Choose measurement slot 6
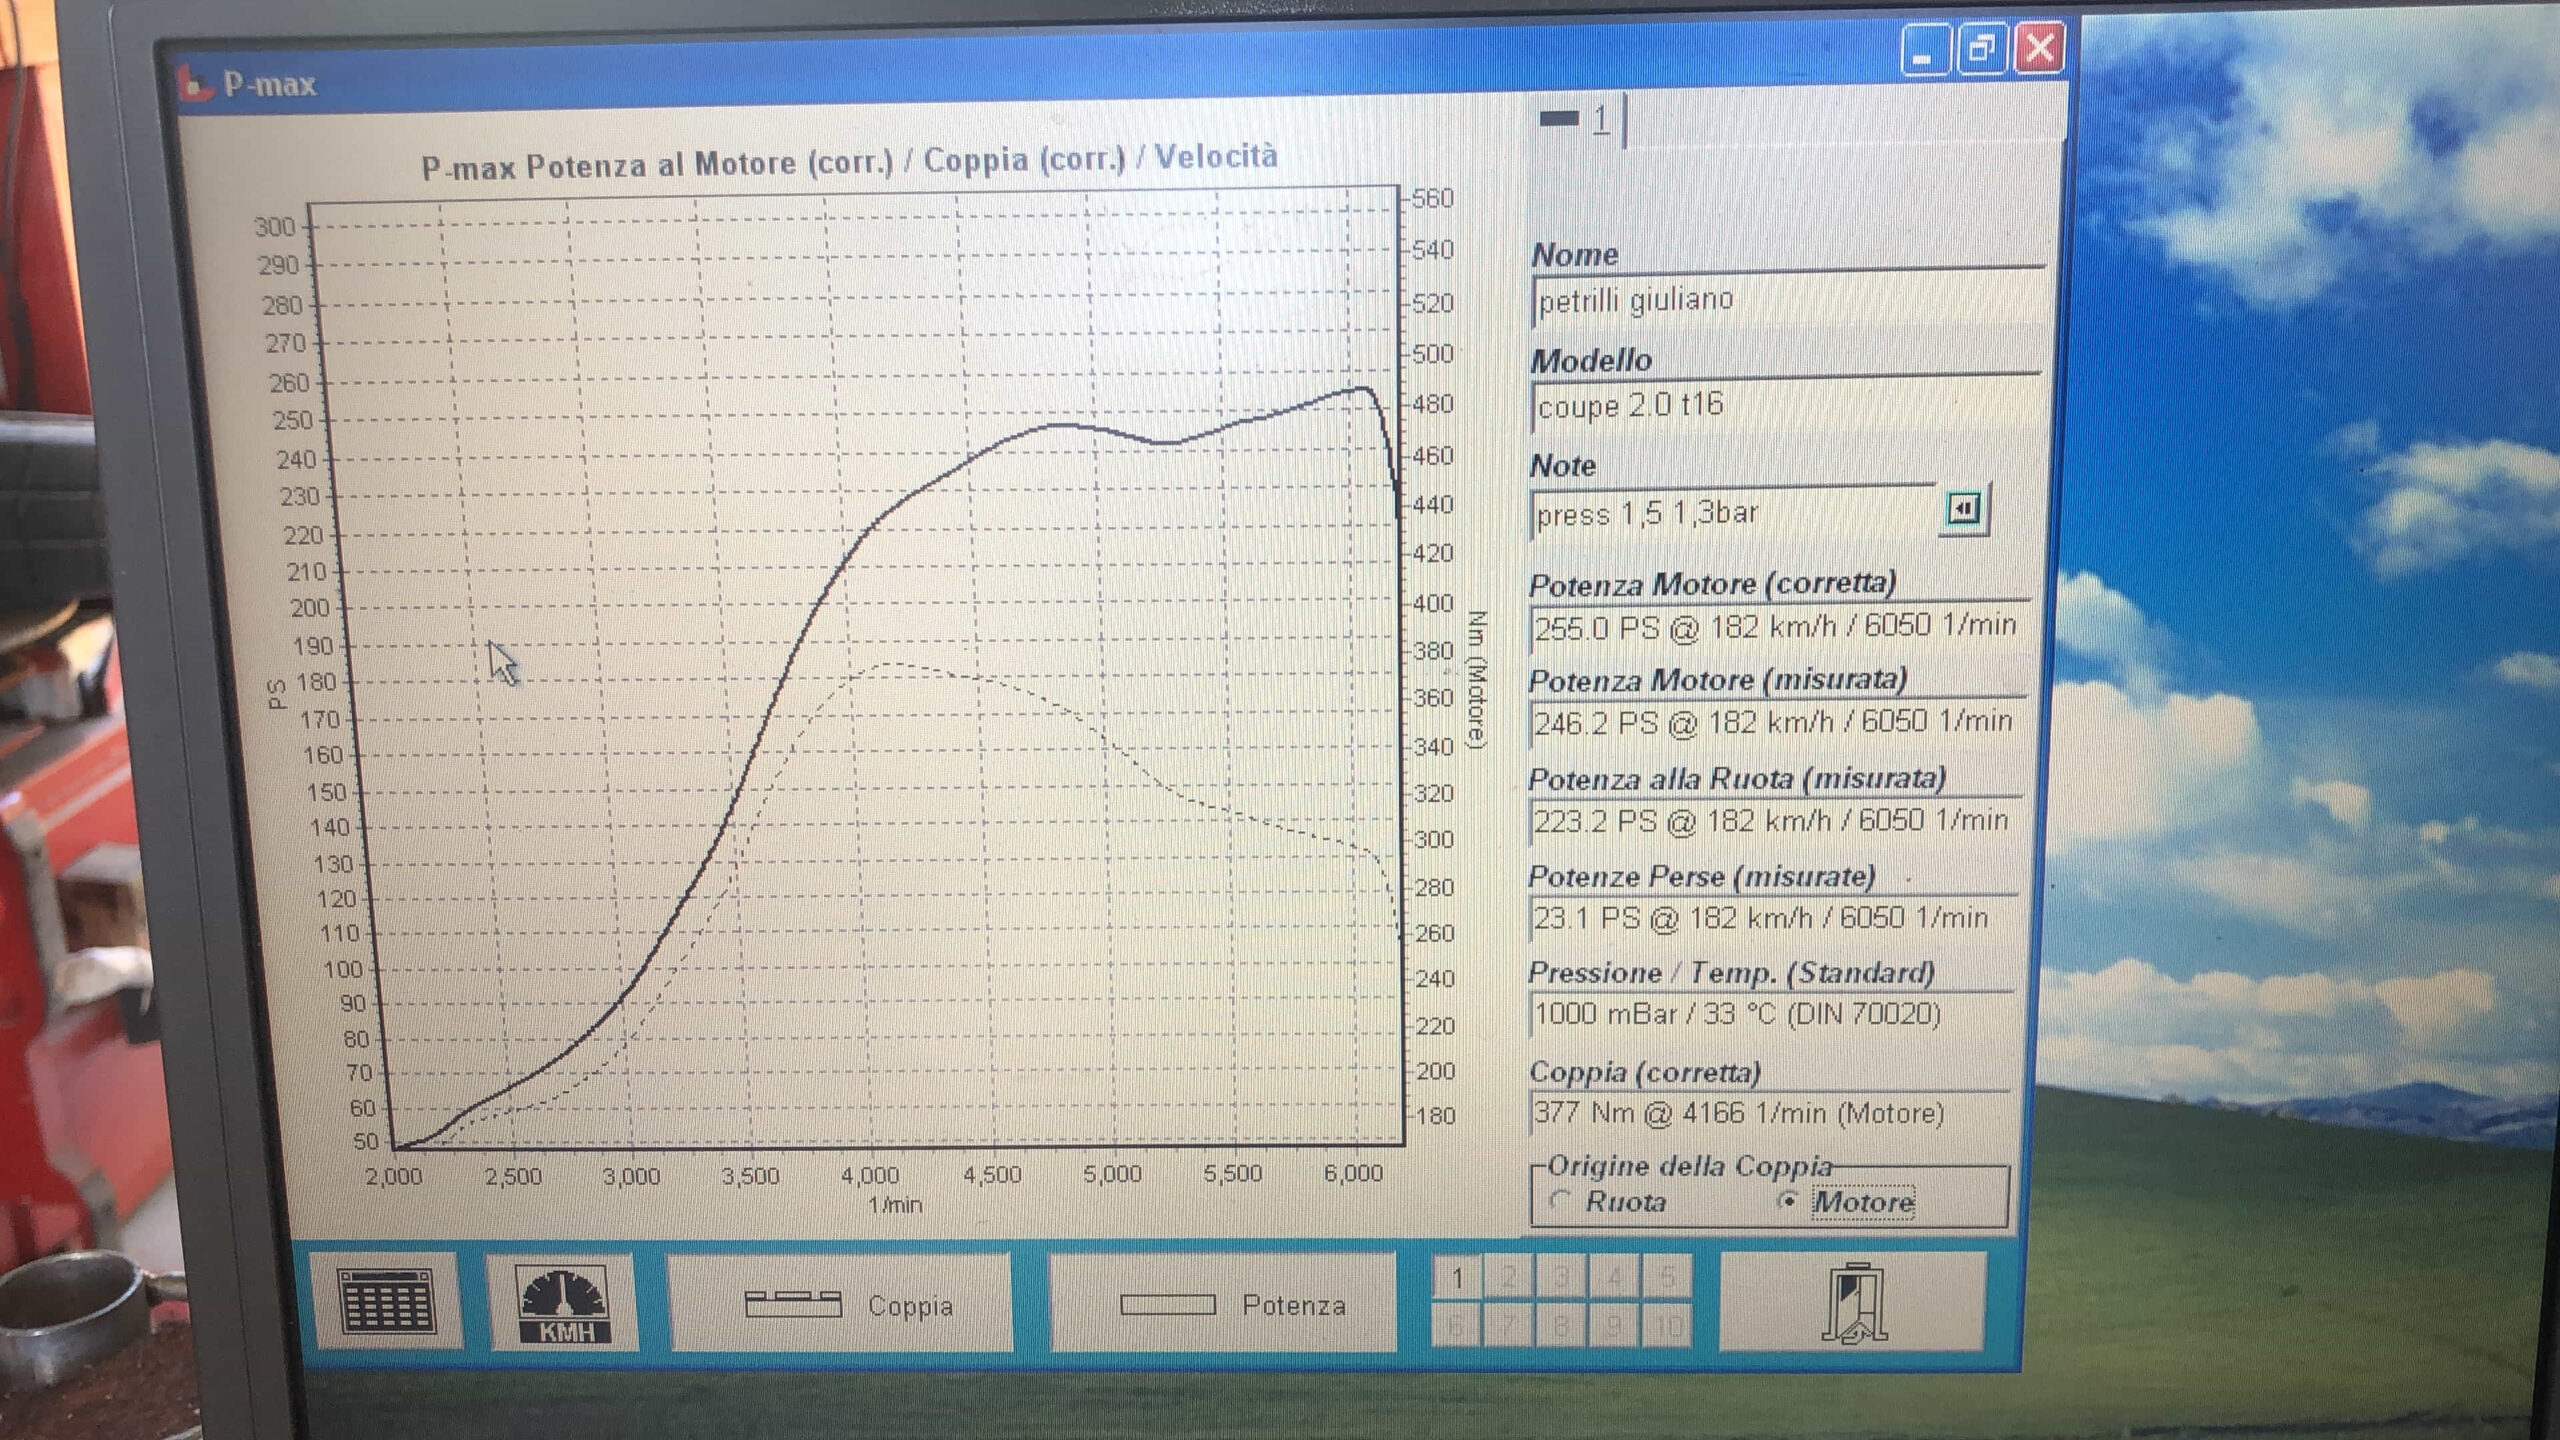Image resolution: width=2560 pixels, height=1440 pixels. pos(1456,1326)
